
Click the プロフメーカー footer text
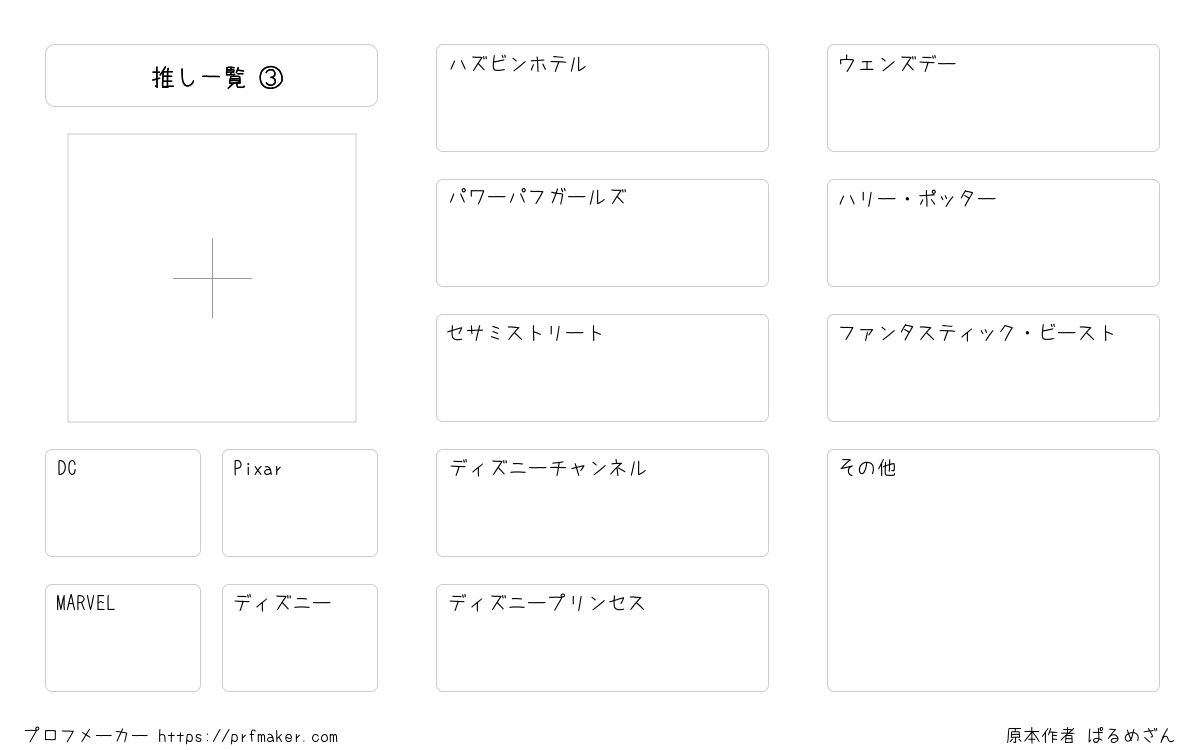coord(86,736)
